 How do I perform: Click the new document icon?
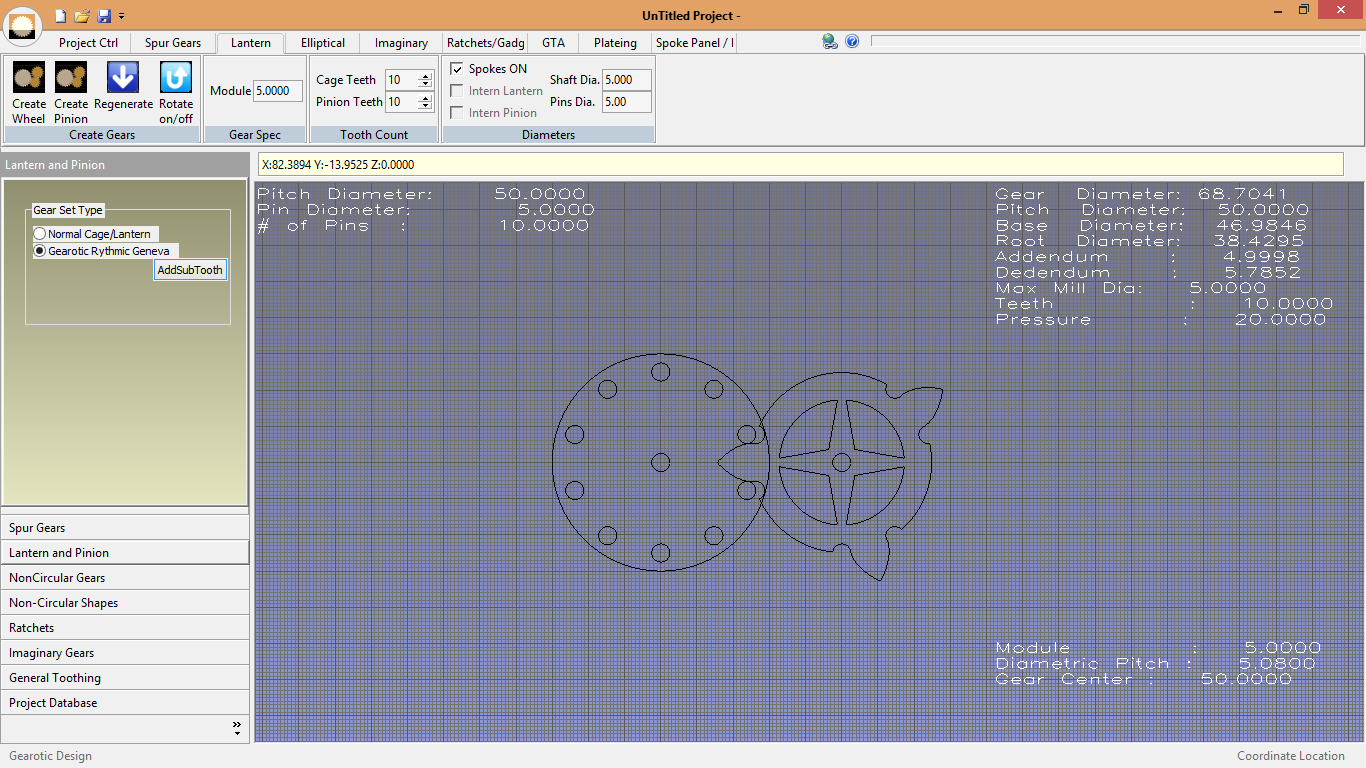coord(60,15)
